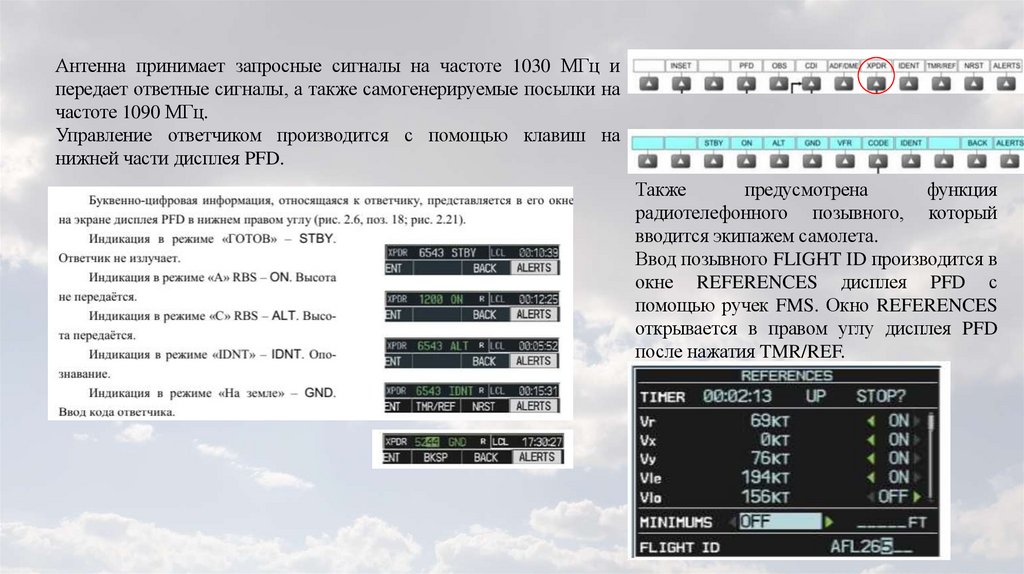Click the arrow key under cyan-row ALERTS
This screenshot has width=1024, height=574.
(1010, 161)
